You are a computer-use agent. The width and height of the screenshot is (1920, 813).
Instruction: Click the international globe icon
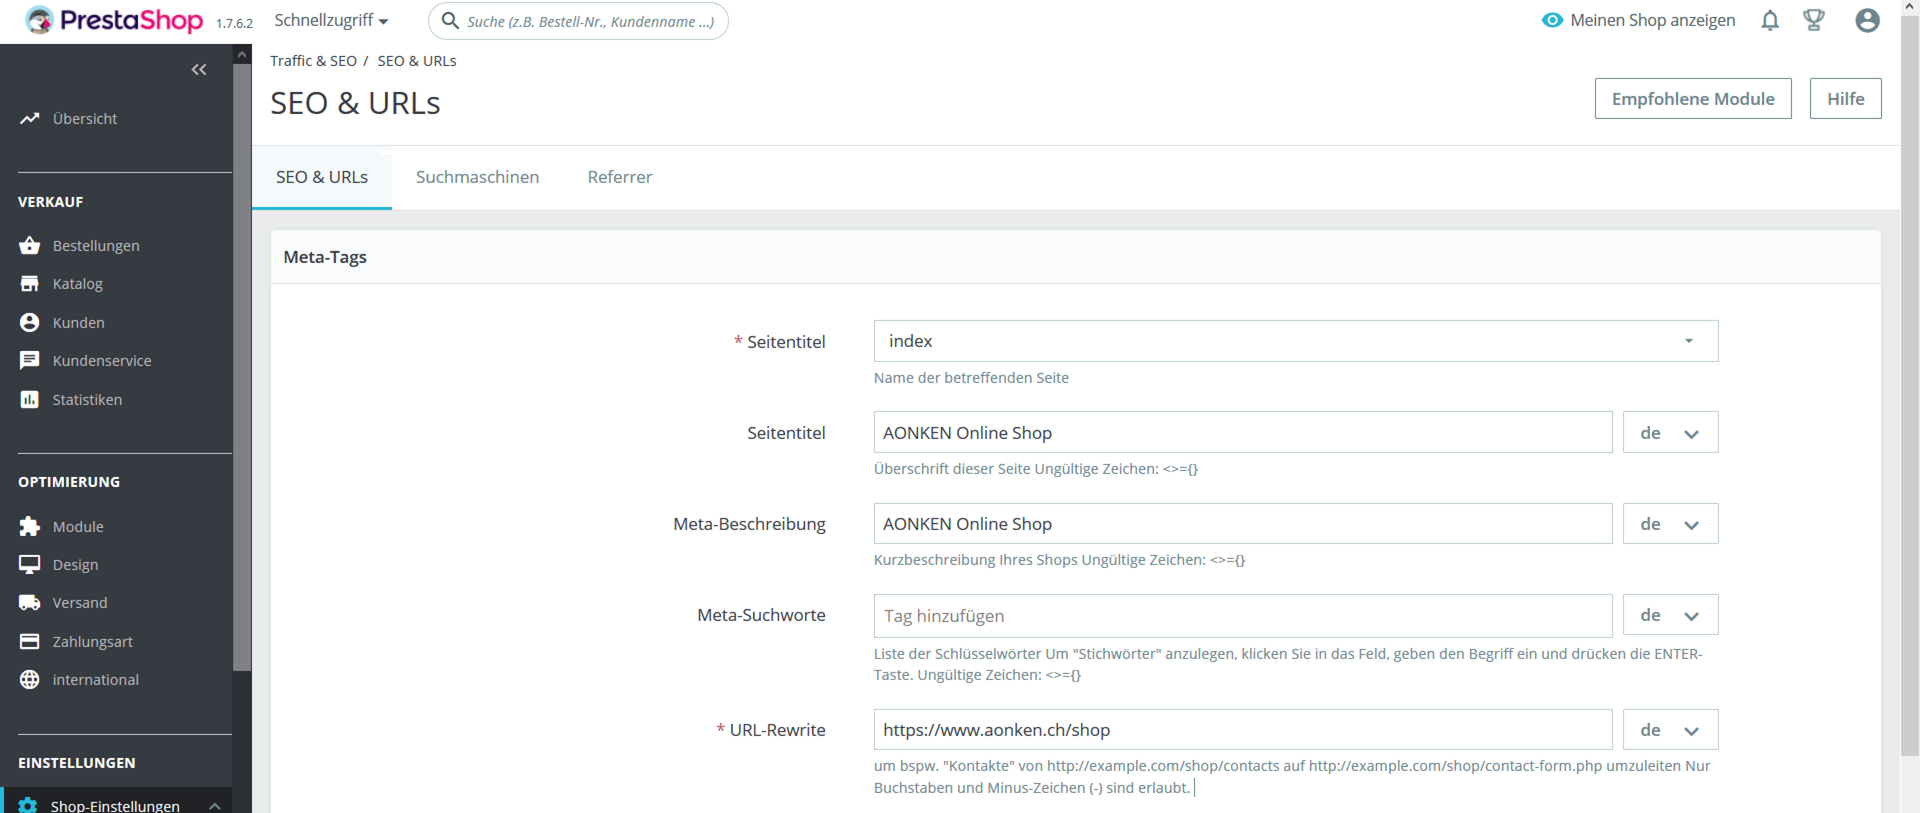coord(30,680)
